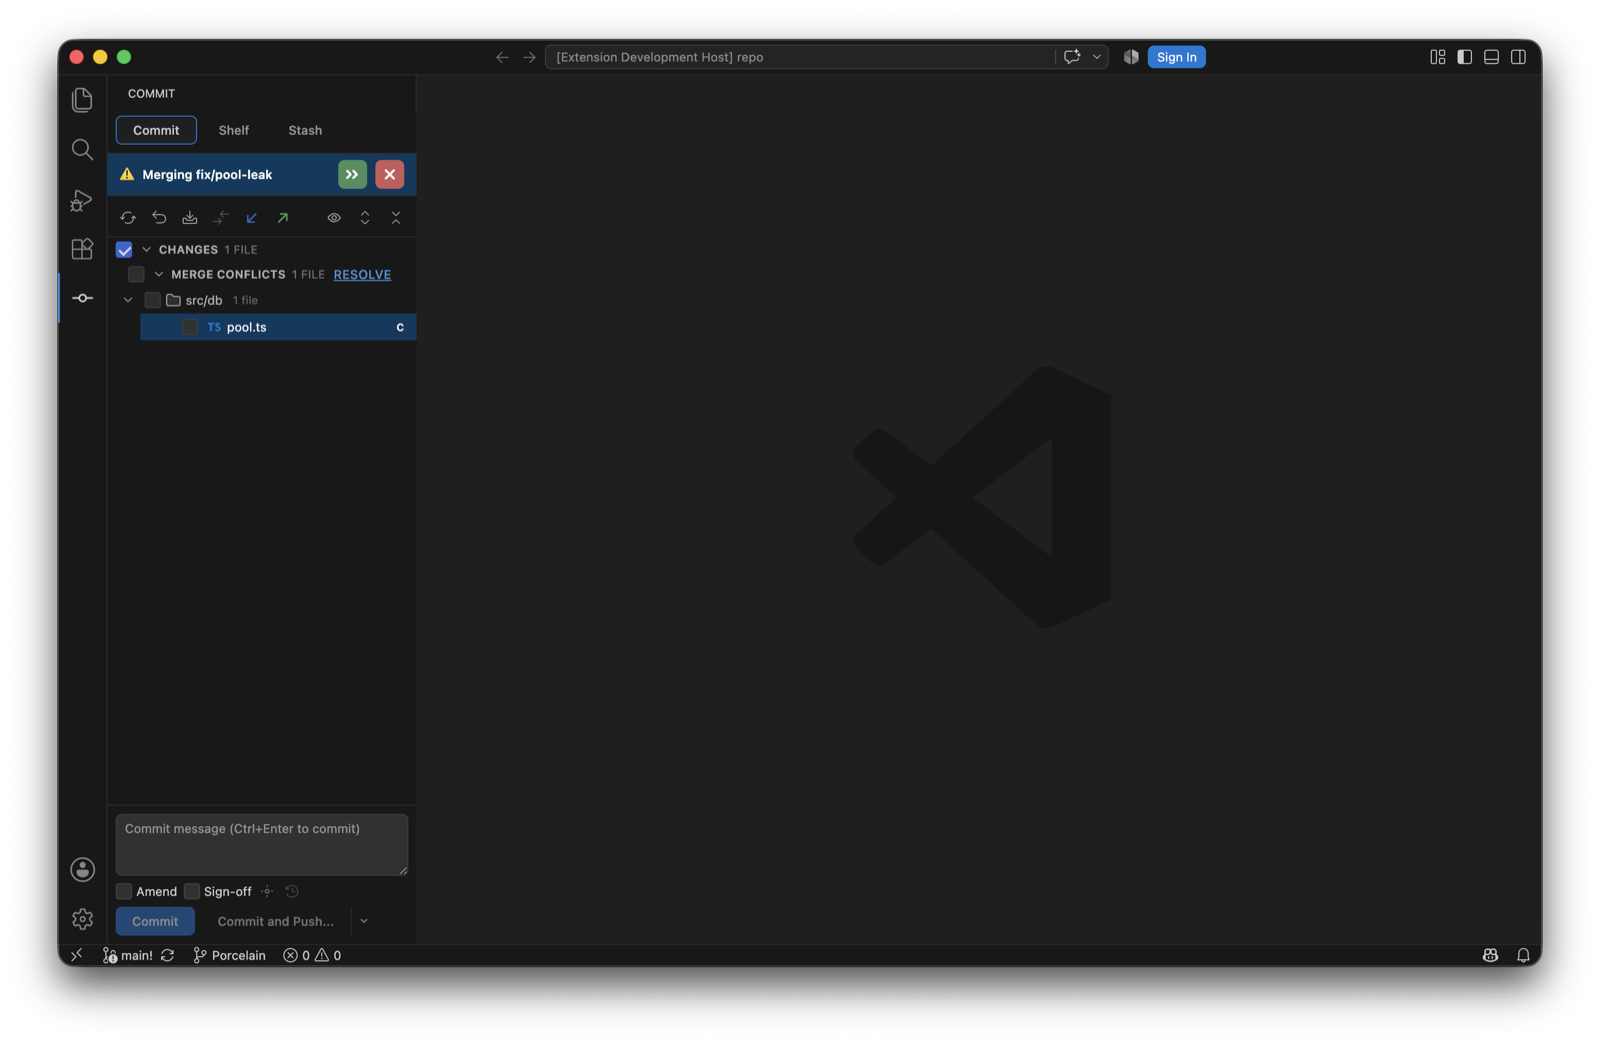Click the synchronize changes status icon

(x=168, y=955)
